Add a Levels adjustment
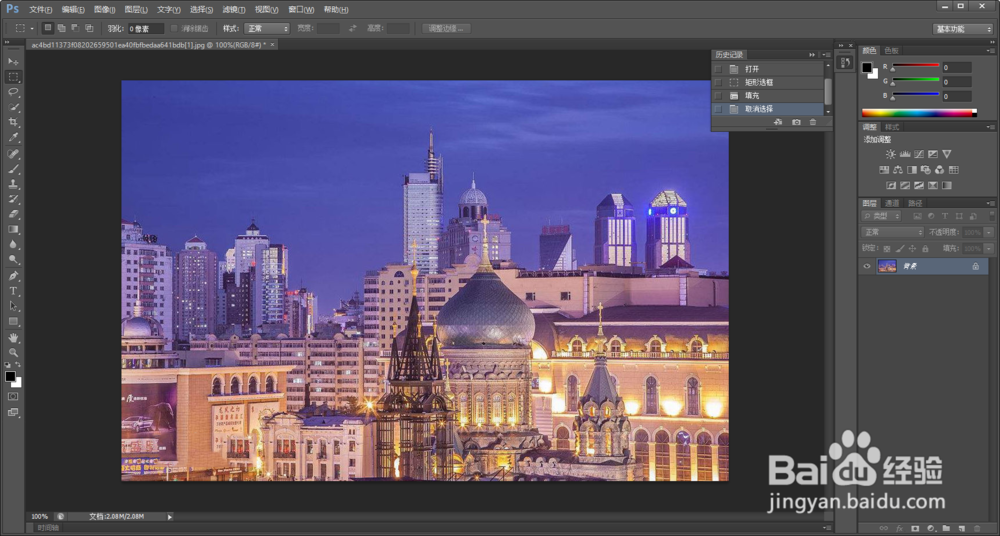Screen dimensions: 1000x536 (904, 154)
